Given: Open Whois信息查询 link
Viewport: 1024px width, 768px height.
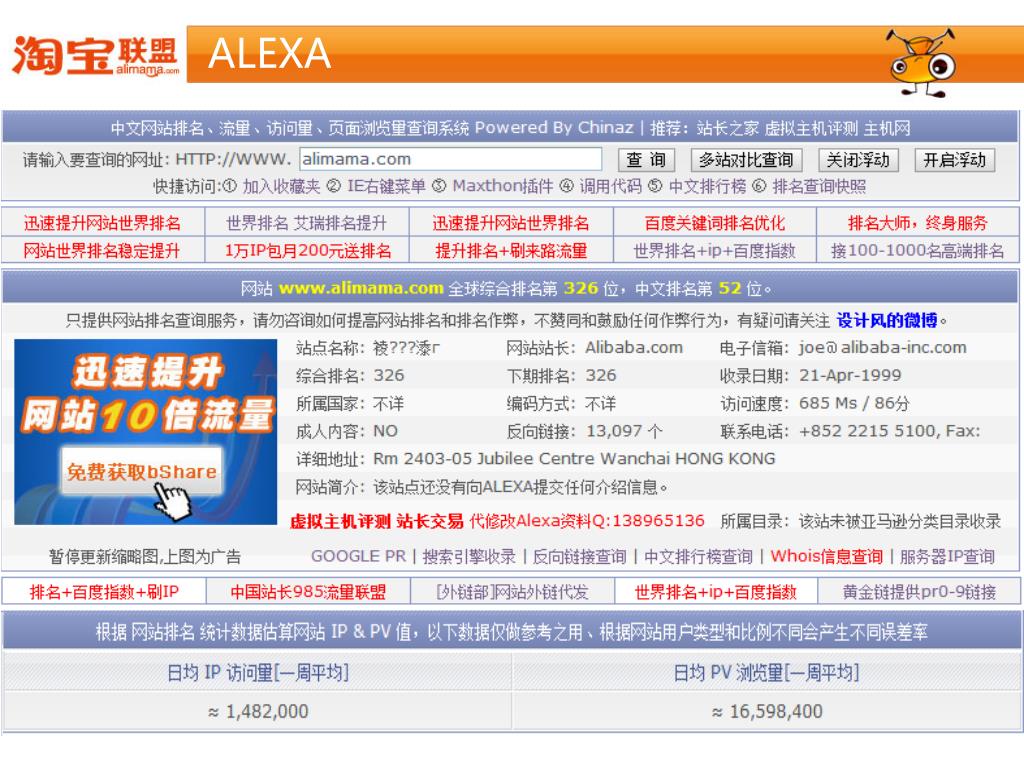Looking at the screenshot, I should click(x=826, y=556).
